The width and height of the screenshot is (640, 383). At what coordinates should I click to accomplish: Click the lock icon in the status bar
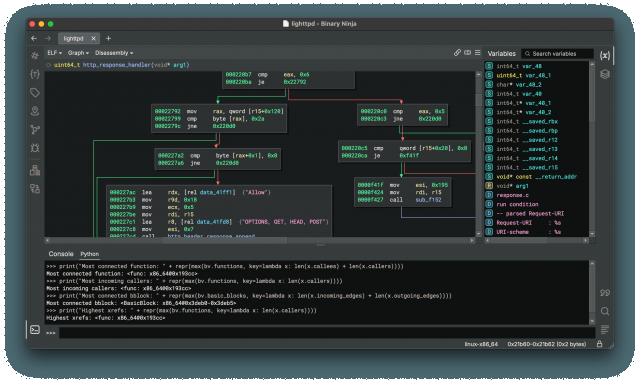tap(599, 344)
